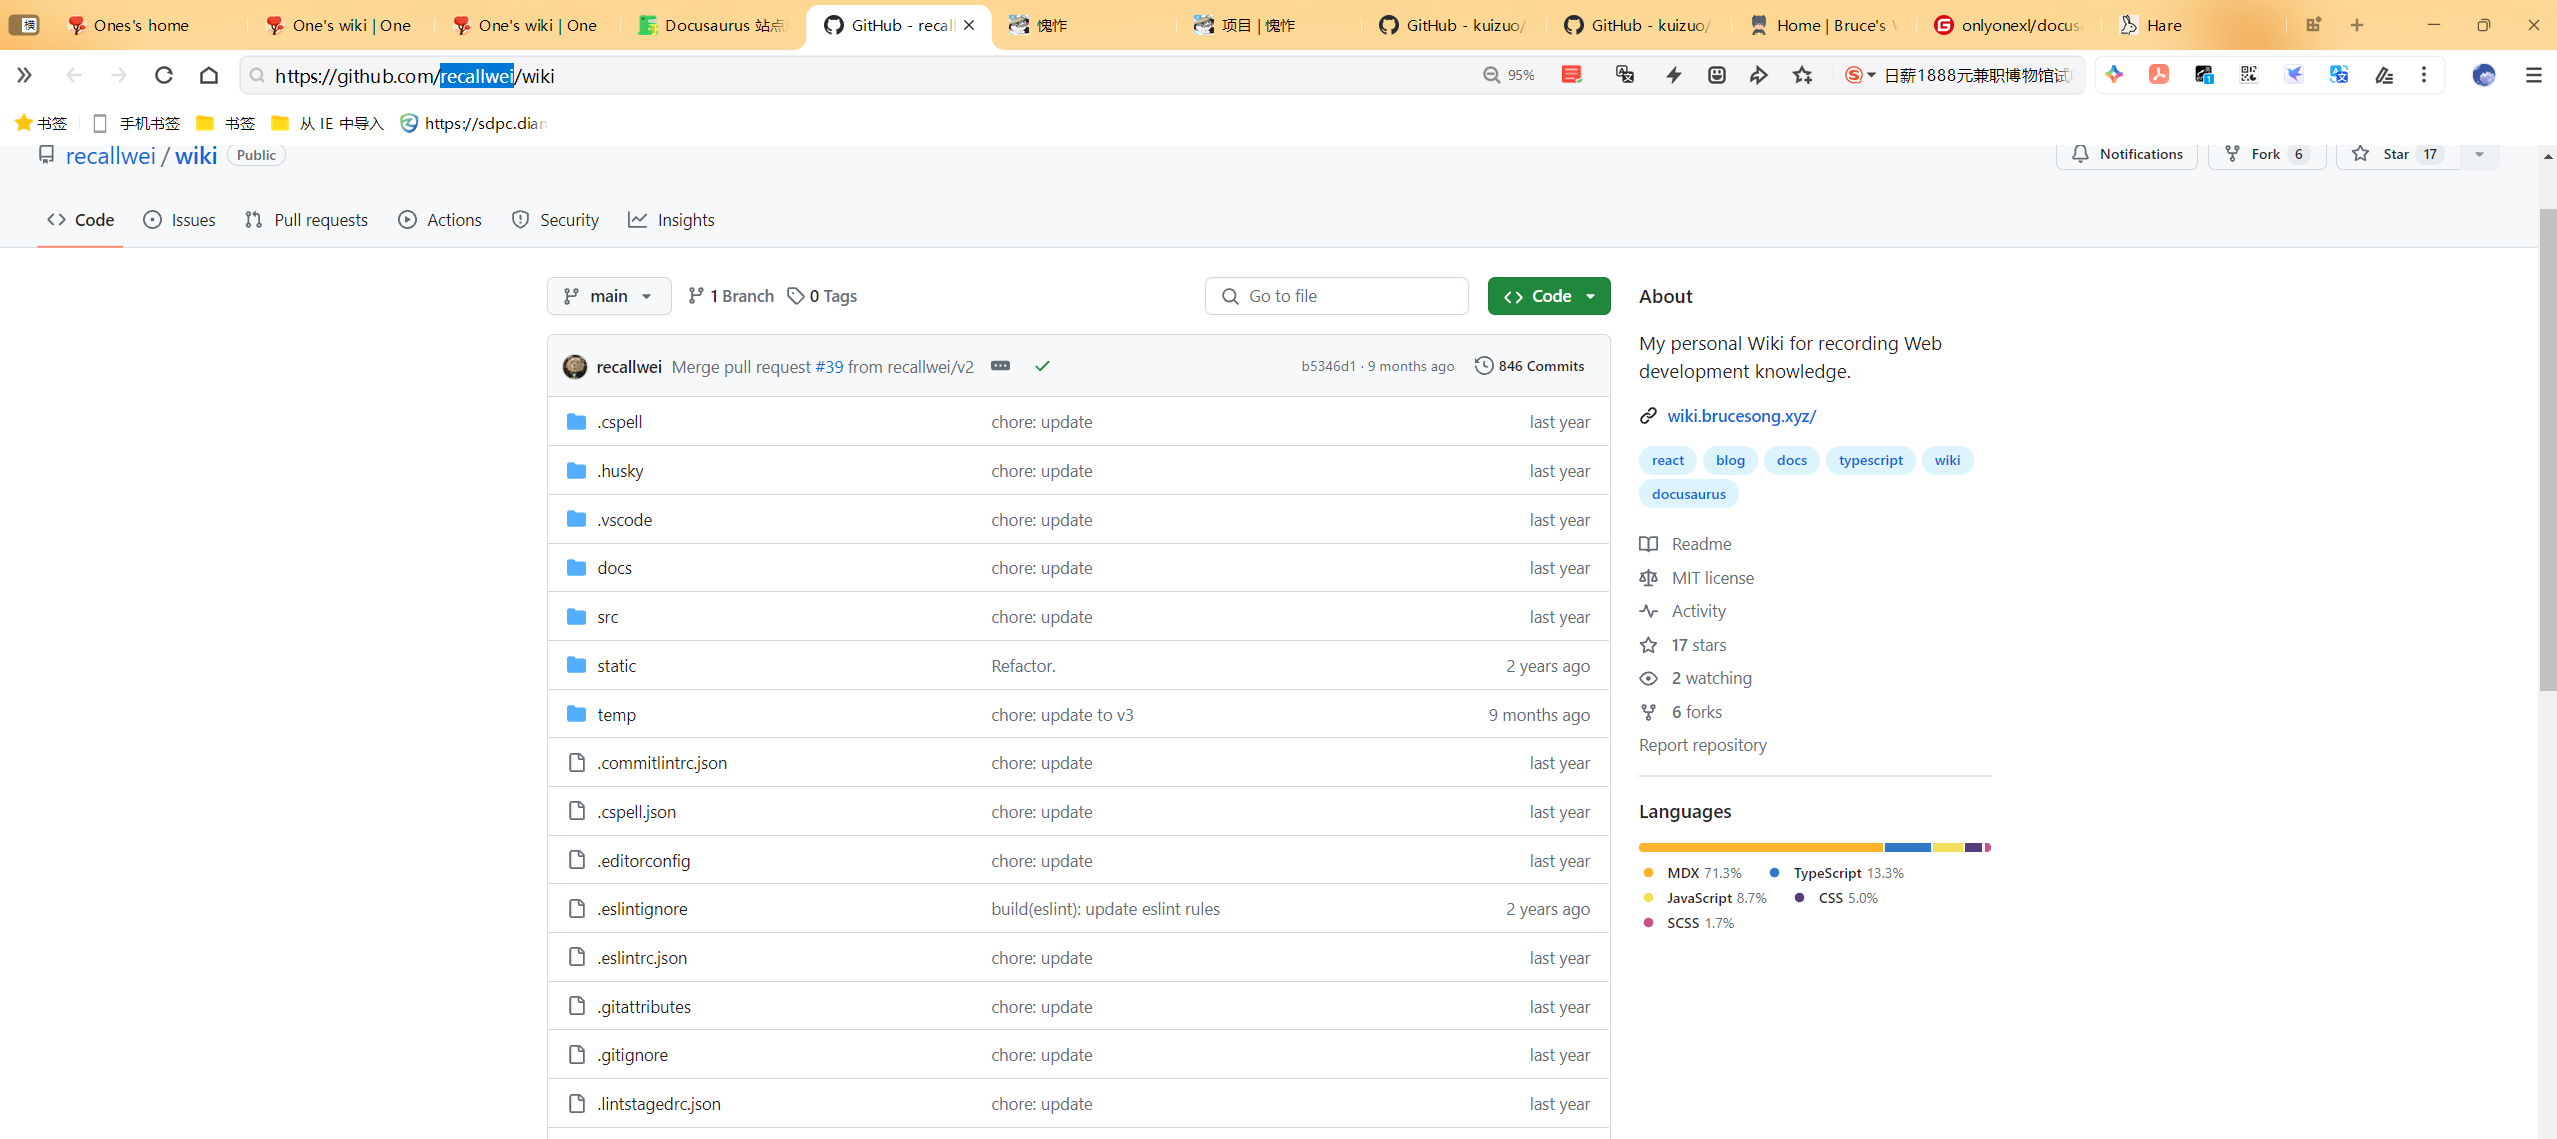Image resolution: width=2557 pixels, height=1139 pixels.
Task: Click the JavaScript 8.7% language entry
Action: point(1705,898)
